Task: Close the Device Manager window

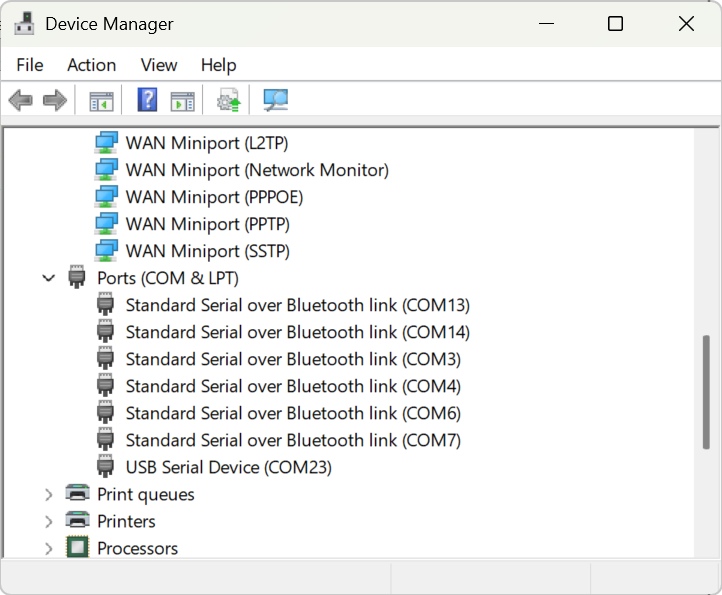Action: coord(686,23)
